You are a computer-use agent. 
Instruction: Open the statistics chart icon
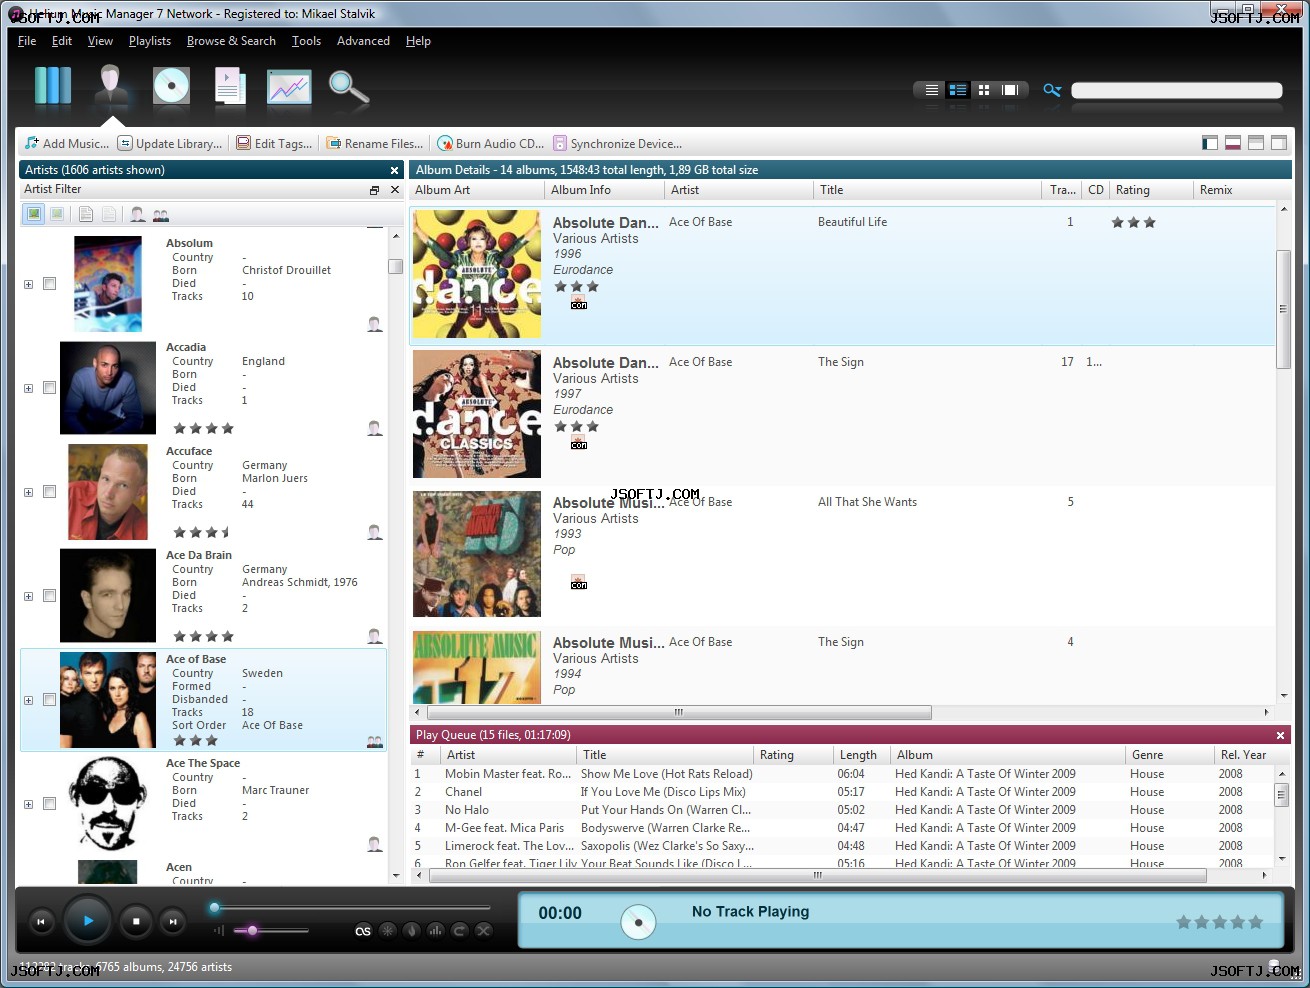[289, 87]
